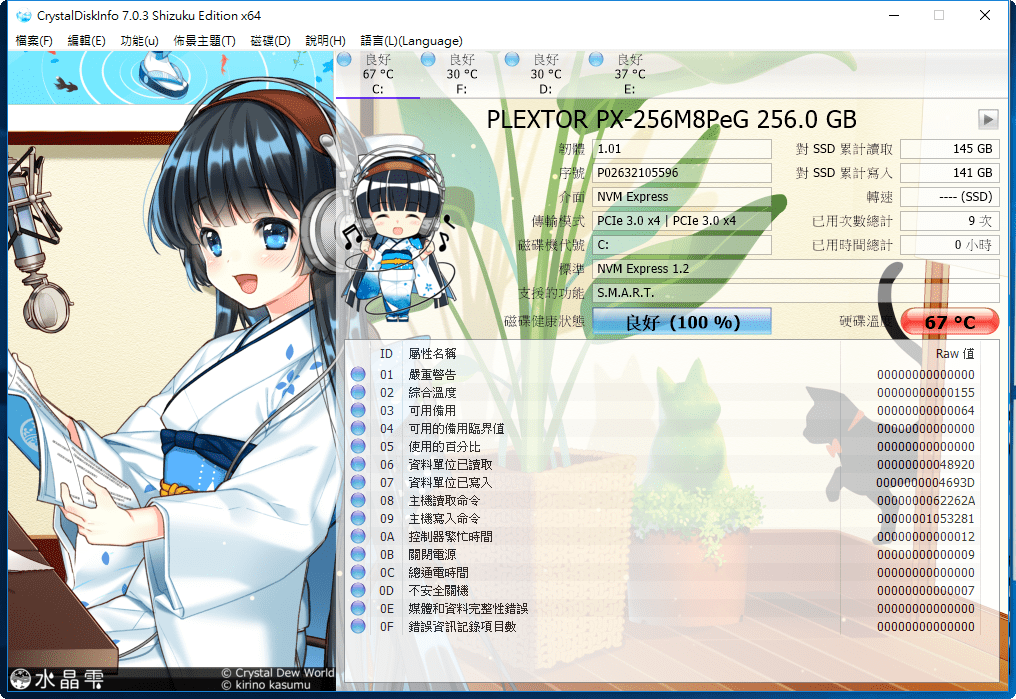Select the 錯誤資訊記錄項目數 attribute name

click(x=463, y=626)
